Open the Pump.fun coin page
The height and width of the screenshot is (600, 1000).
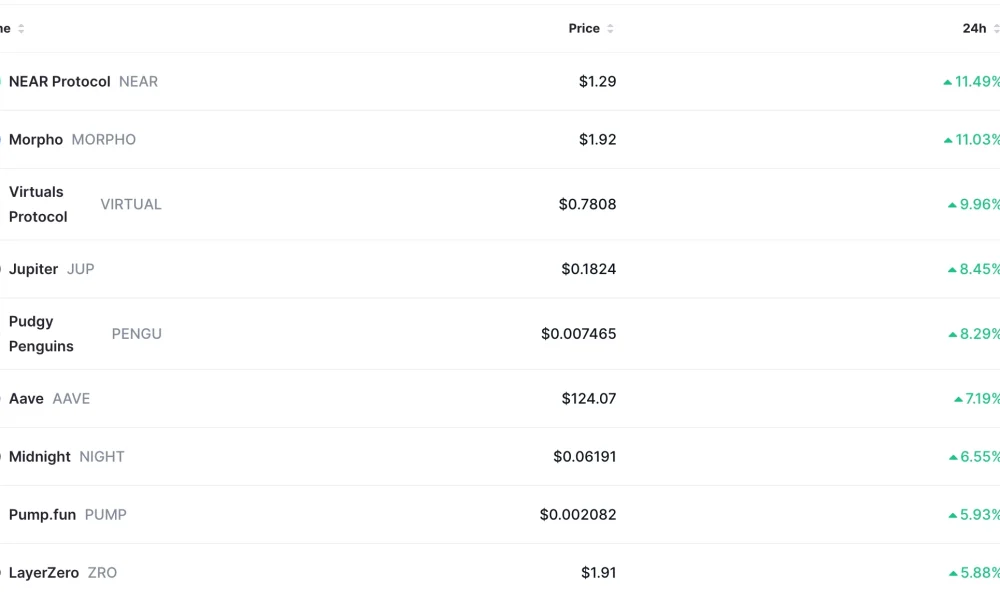point(42,514)
